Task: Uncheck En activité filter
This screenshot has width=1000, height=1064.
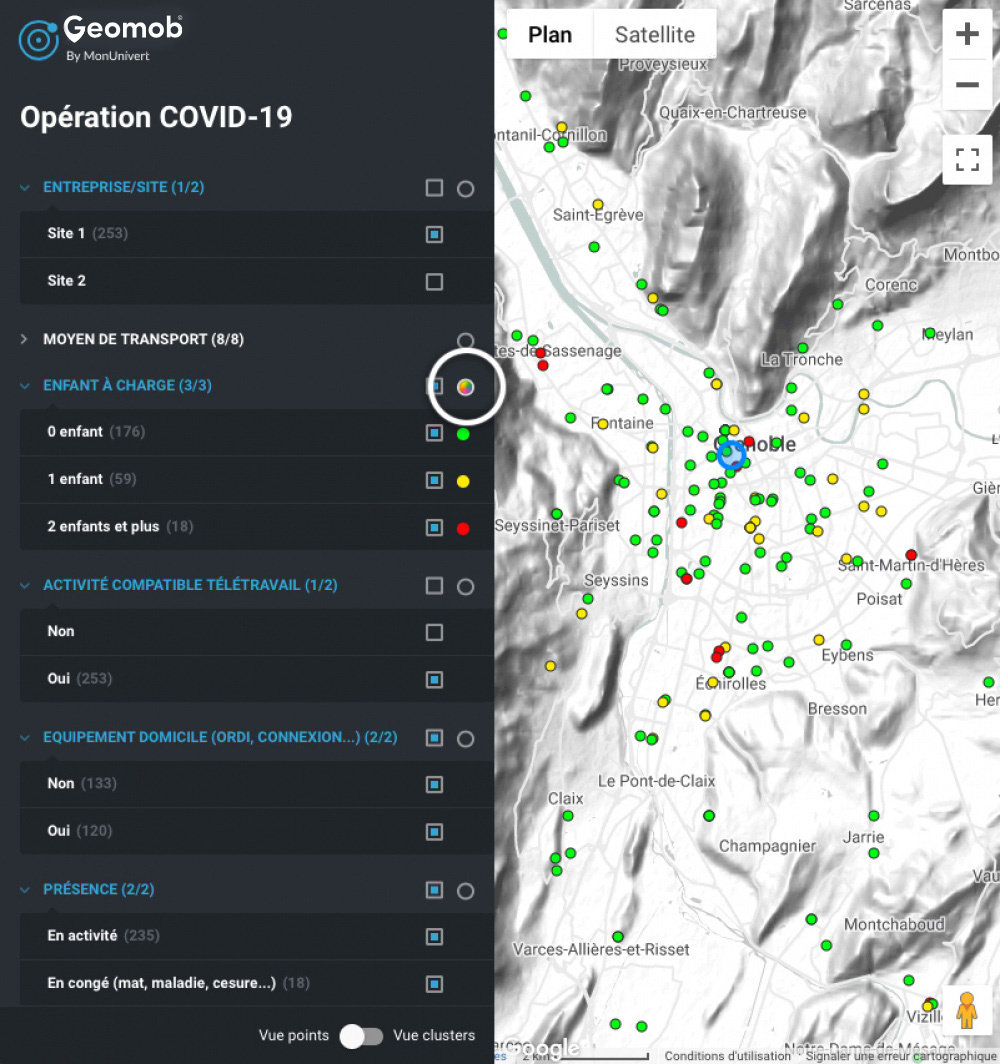Action: tap(434, 936)
